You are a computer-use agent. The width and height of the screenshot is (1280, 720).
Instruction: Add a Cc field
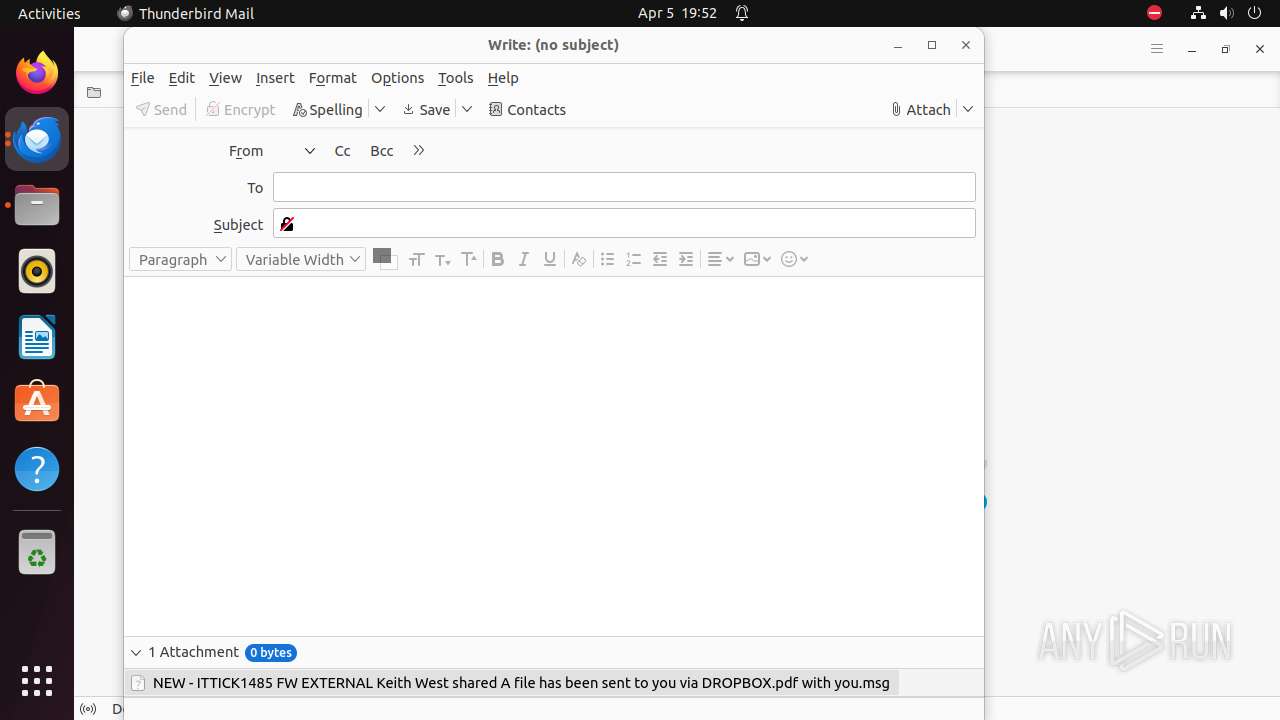point(342,151)
